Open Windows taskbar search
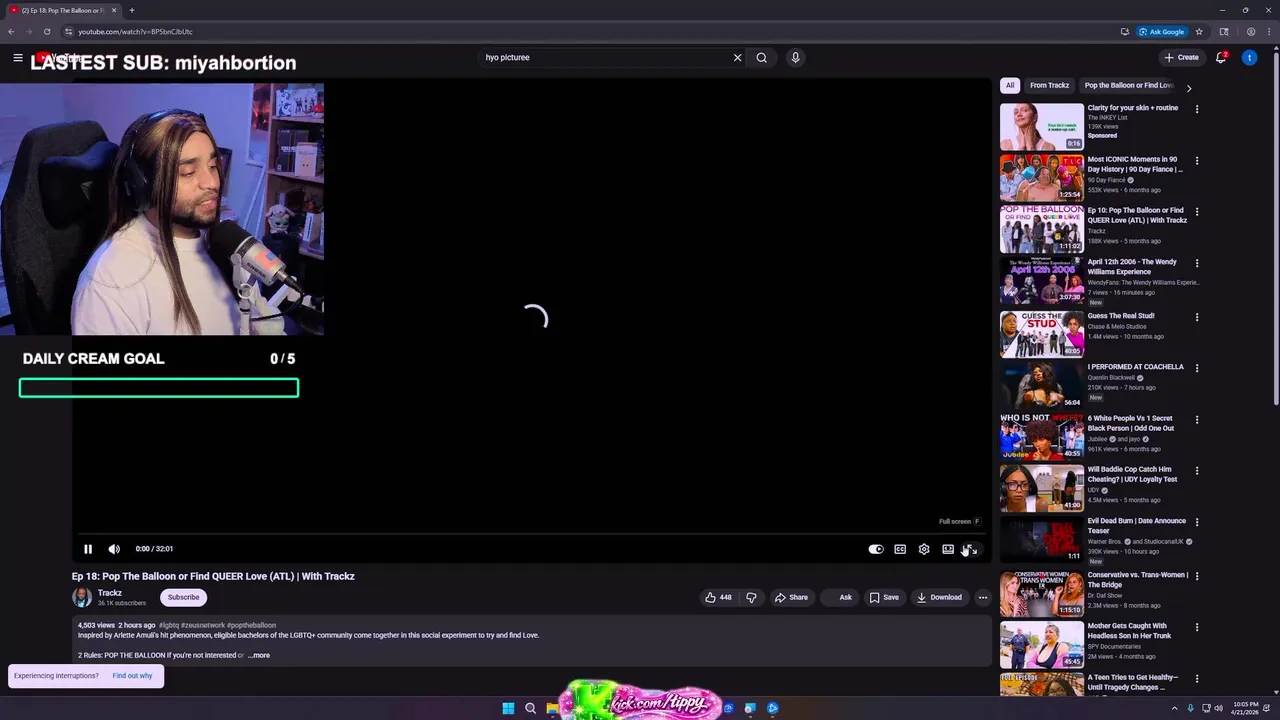This screenshot has height=720, width=1280. 531,708
